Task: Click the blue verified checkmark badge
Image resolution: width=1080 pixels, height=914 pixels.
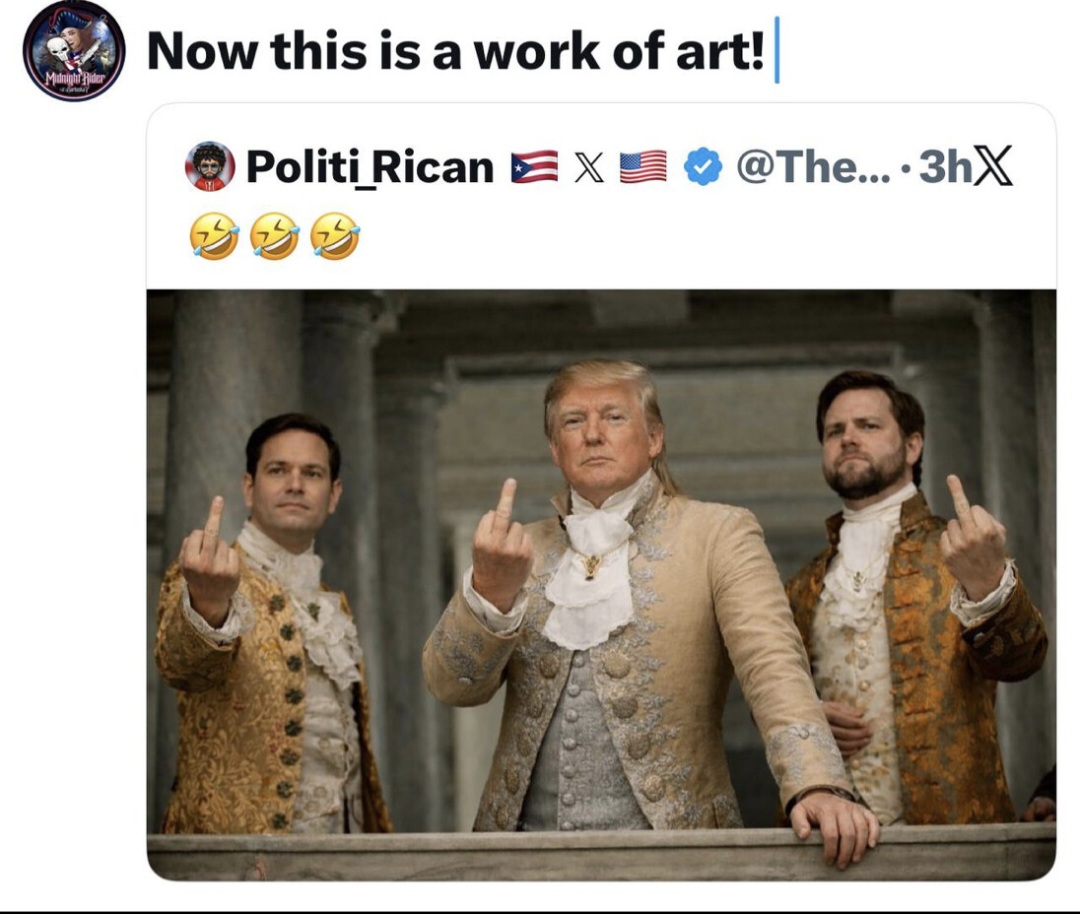Action: pos(703,167)
